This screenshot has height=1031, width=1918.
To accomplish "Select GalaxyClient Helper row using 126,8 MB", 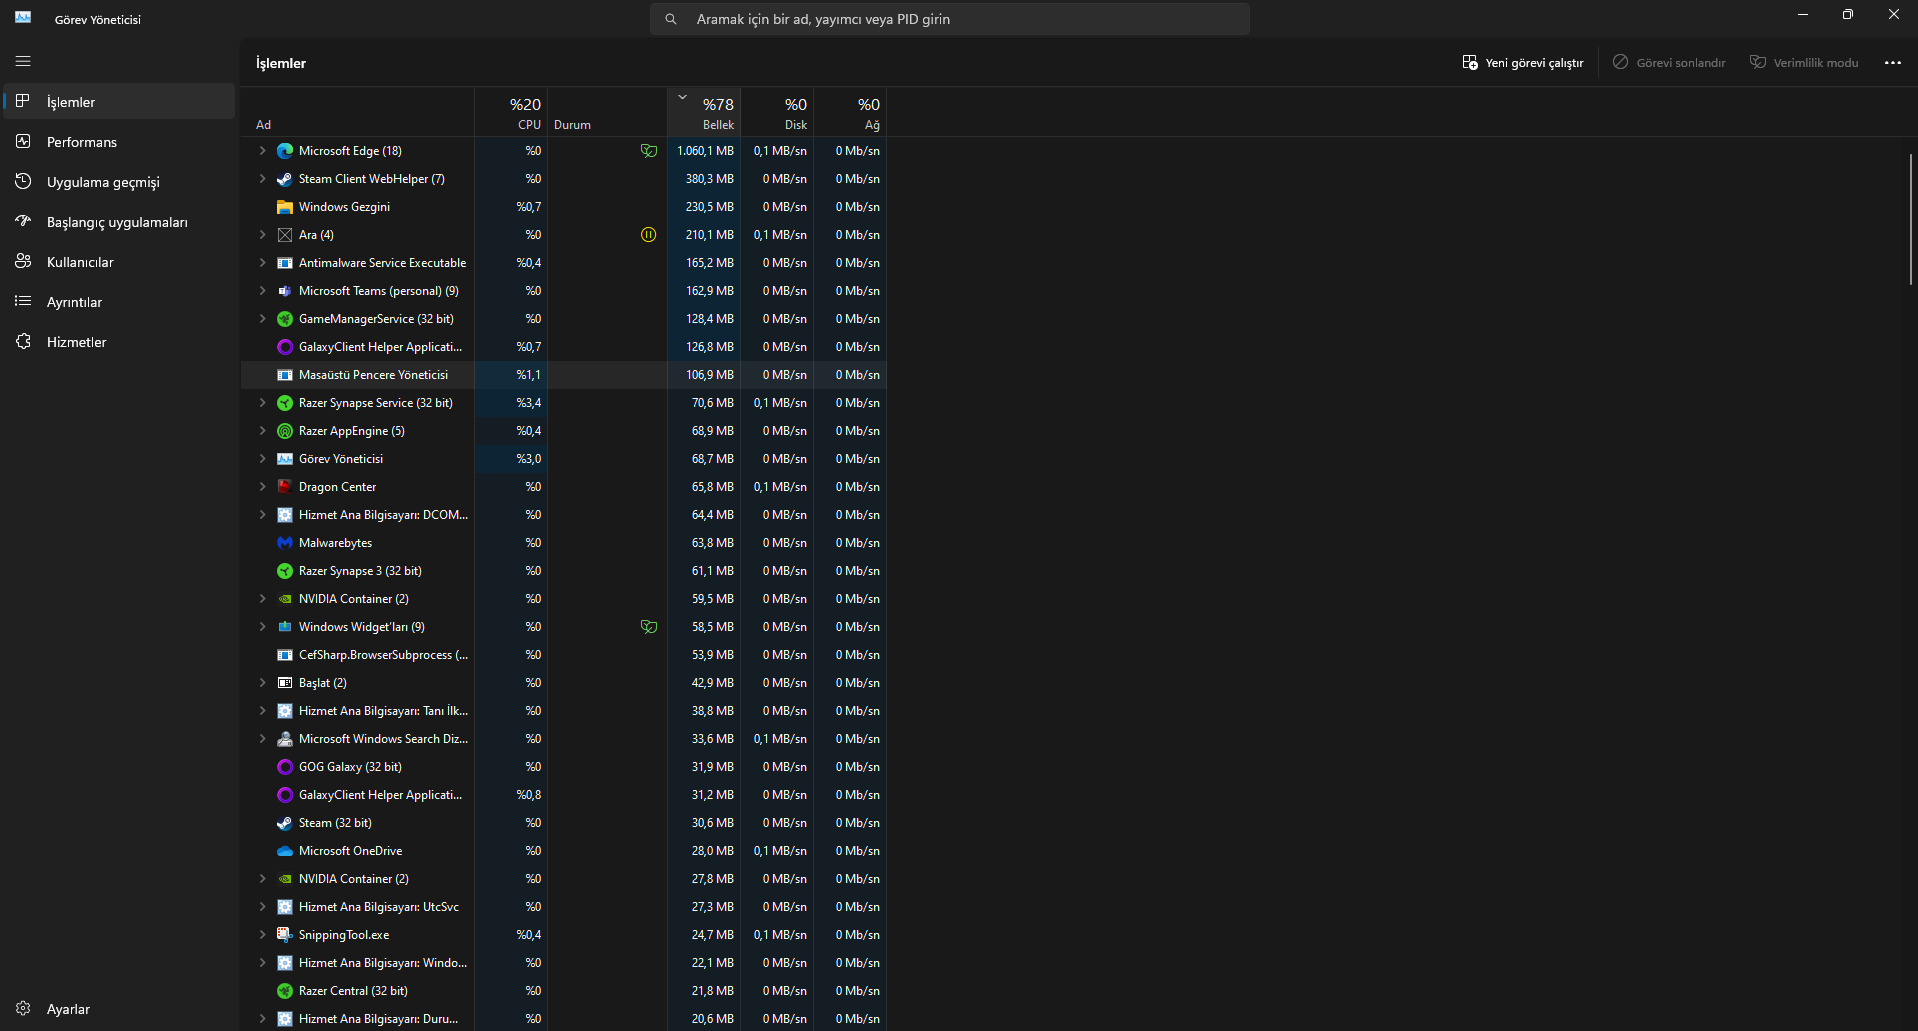I will pyautogui.click(x=564, y=347).
